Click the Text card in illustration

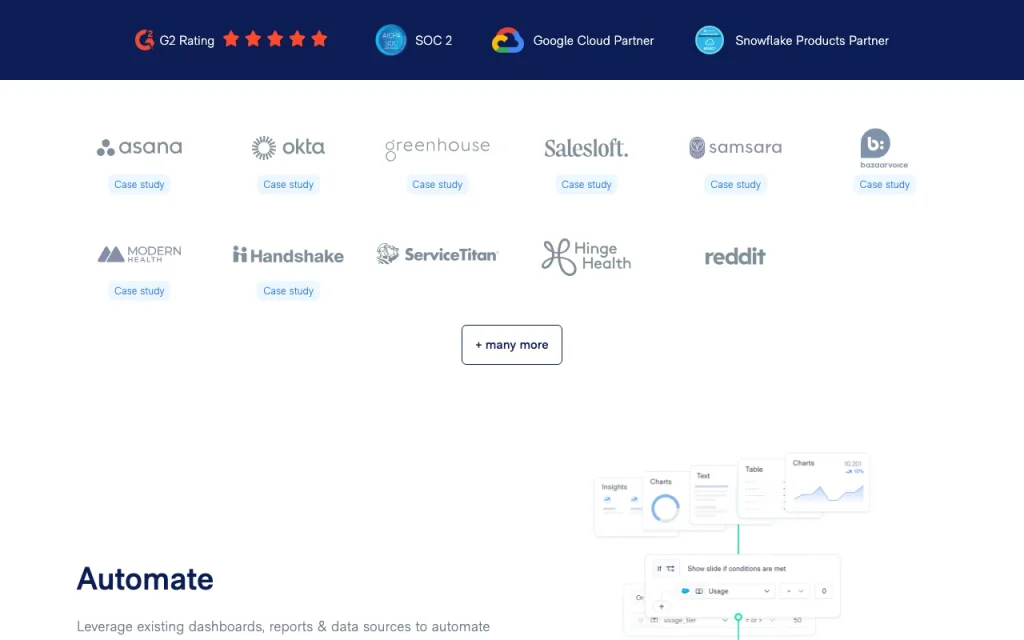click(712, 494)
